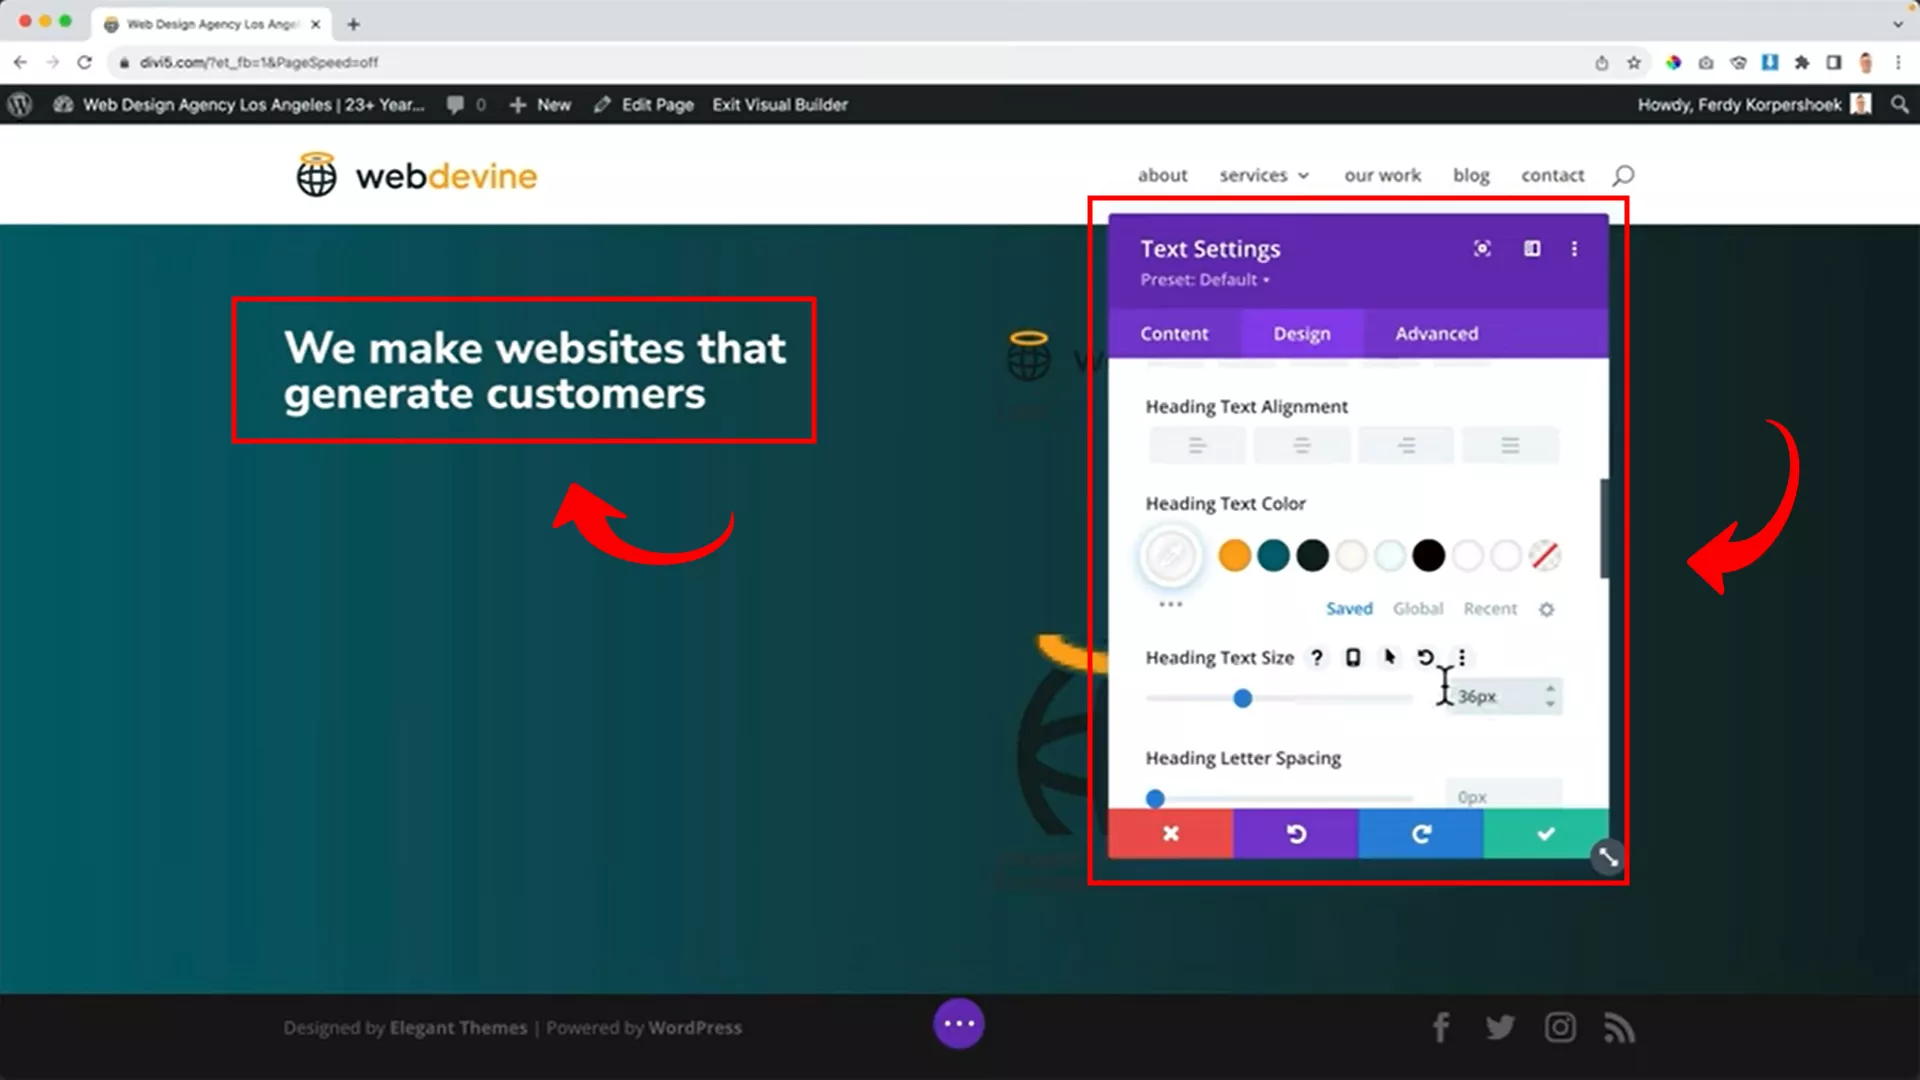1920x1080 pixels.
Task: Click the help question mark for Heading Text Size
Action: point(1317,657)
